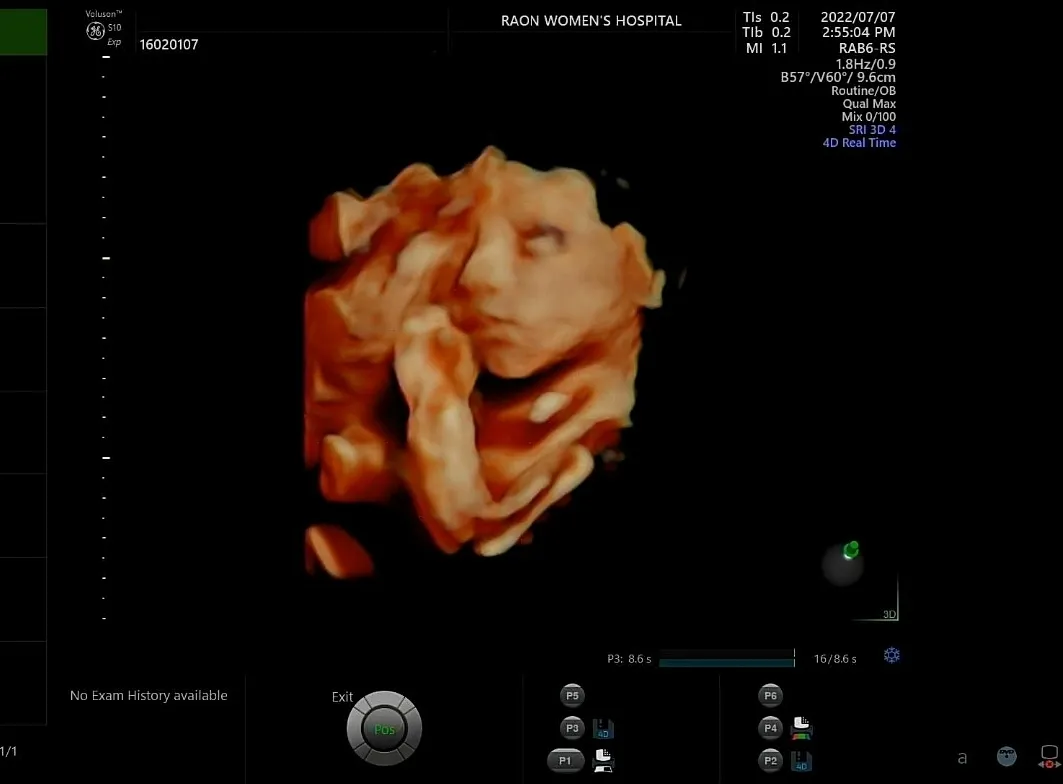This screenshot has width=1063, height=784.
Task: Click the small 3D axis label
Action: click(x=889, y=614)
